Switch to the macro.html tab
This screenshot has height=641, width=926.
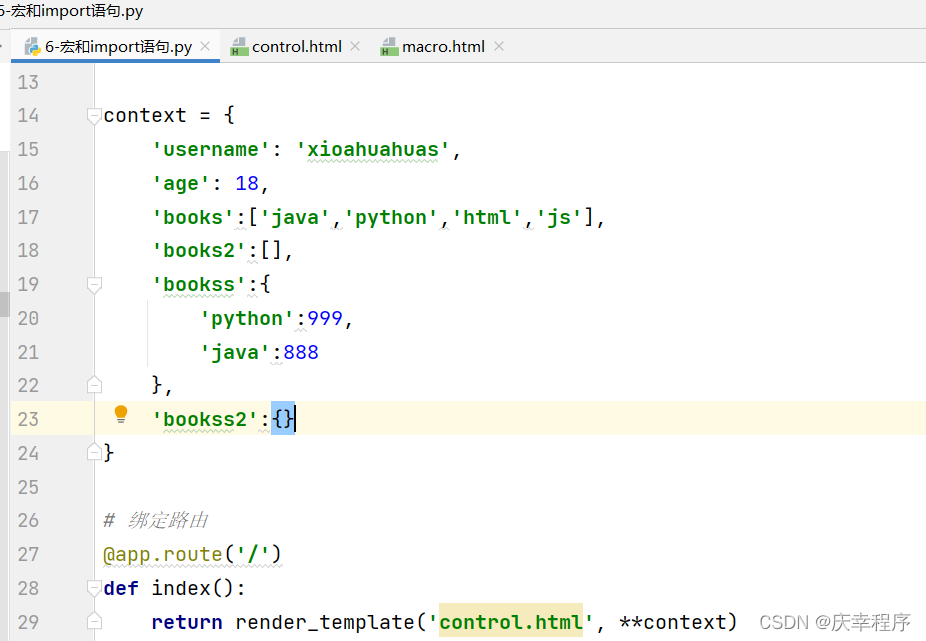(443, 47)
